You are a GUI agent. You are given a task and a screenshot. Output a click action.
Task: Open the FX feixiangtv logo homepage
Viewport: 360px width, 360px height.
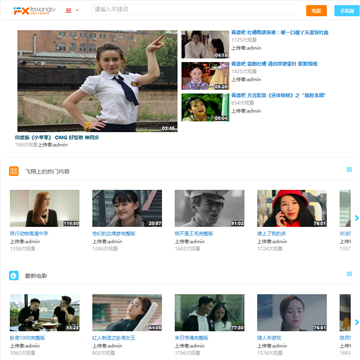[34, 10]
